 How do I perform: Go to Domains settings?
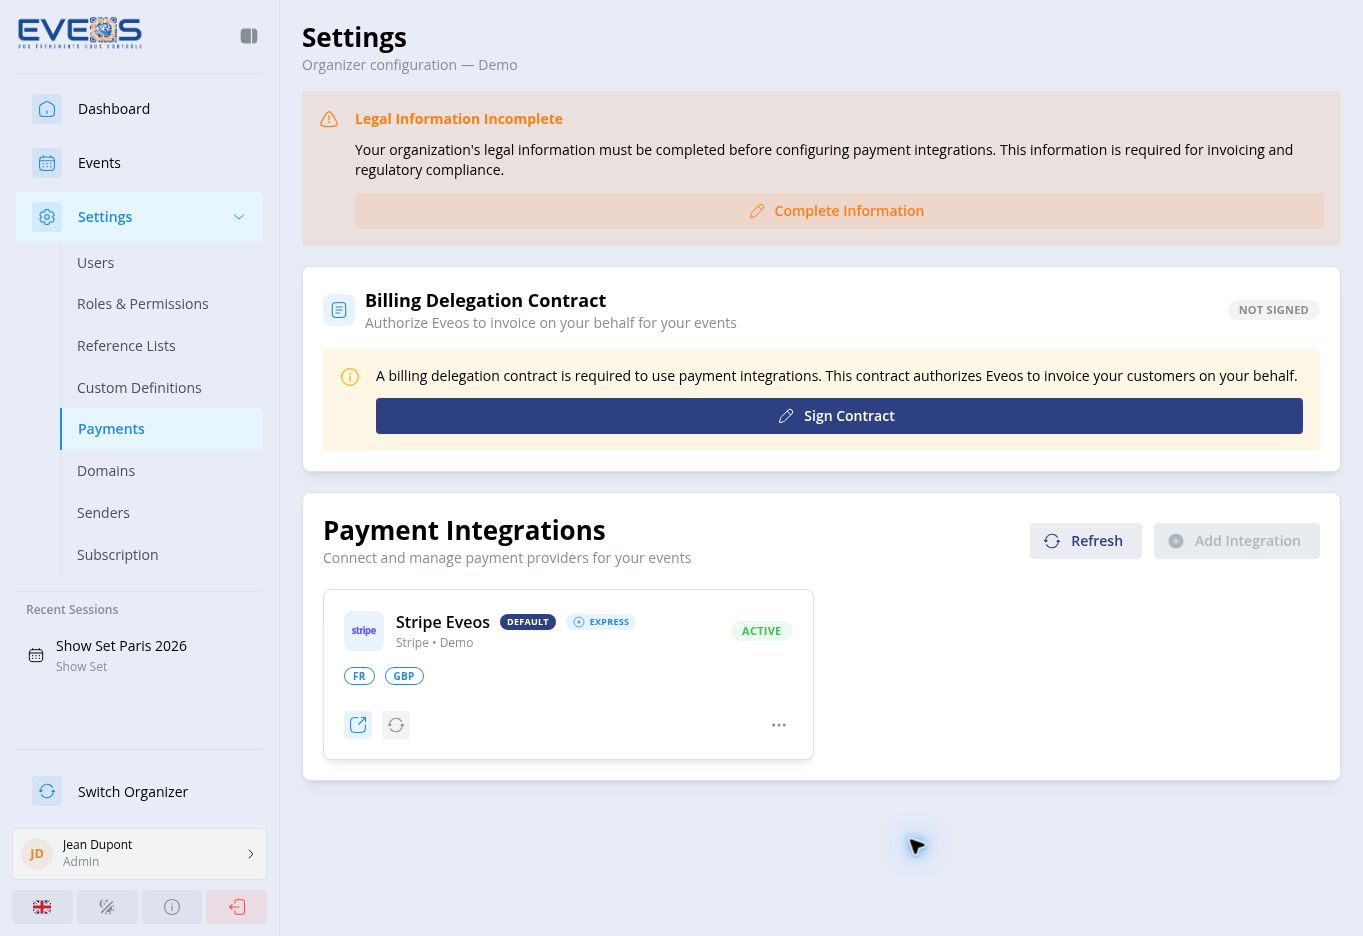[106, 471]
